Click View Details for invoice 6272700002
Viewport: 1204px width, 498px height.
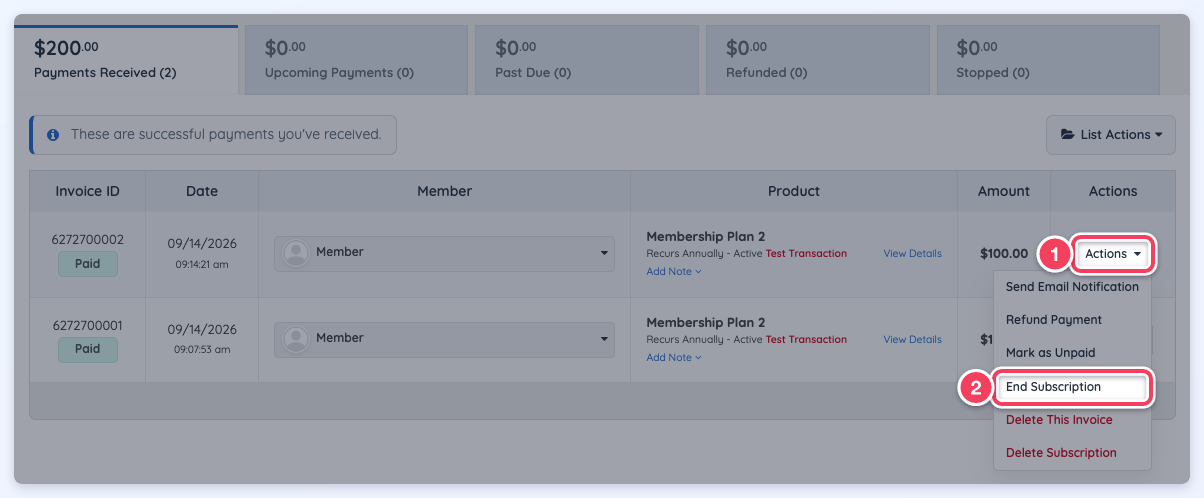(x=912, y=254)
